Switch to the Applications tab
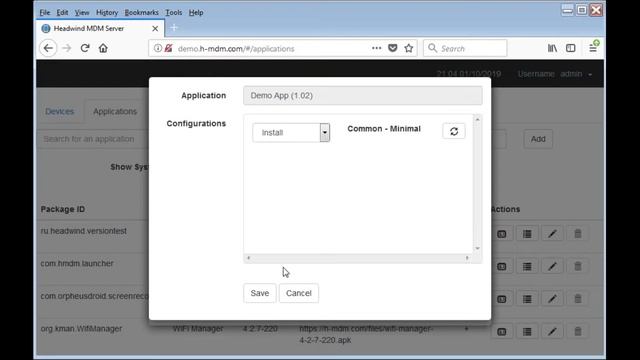Screen dimensions: 640x360 click(115, 111)
